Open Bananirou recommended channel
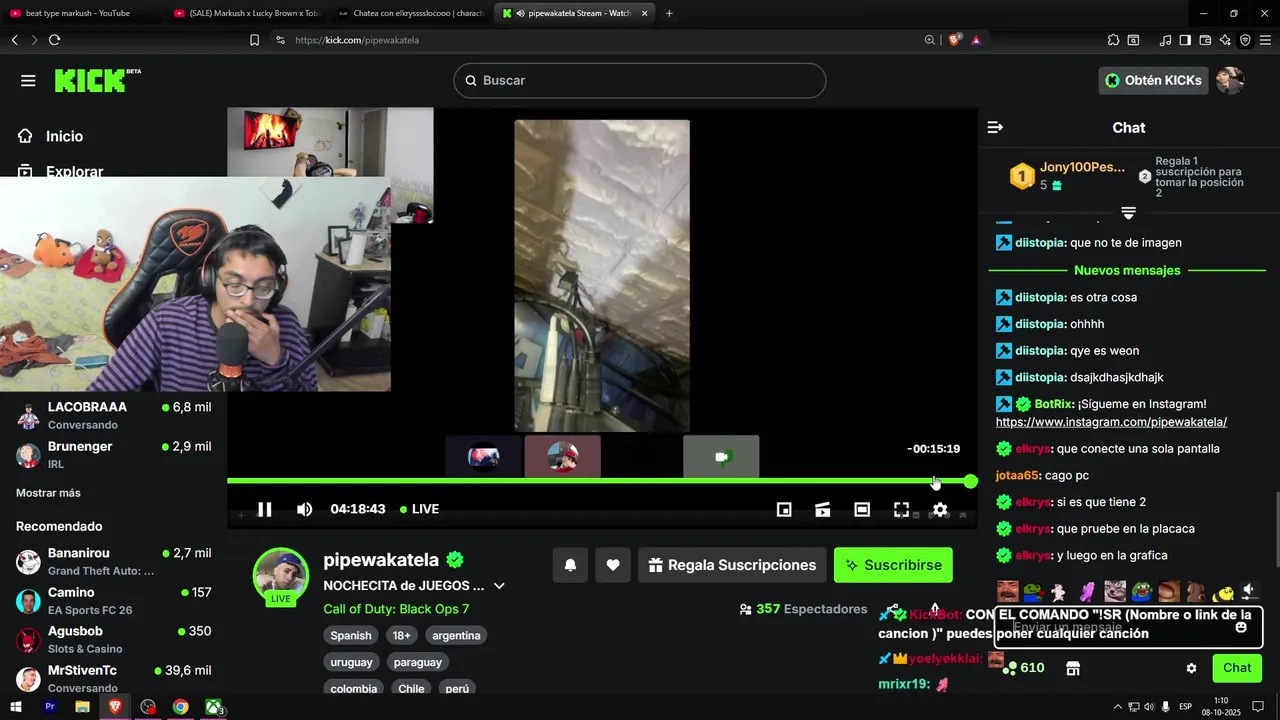 [x=114, y=561]
